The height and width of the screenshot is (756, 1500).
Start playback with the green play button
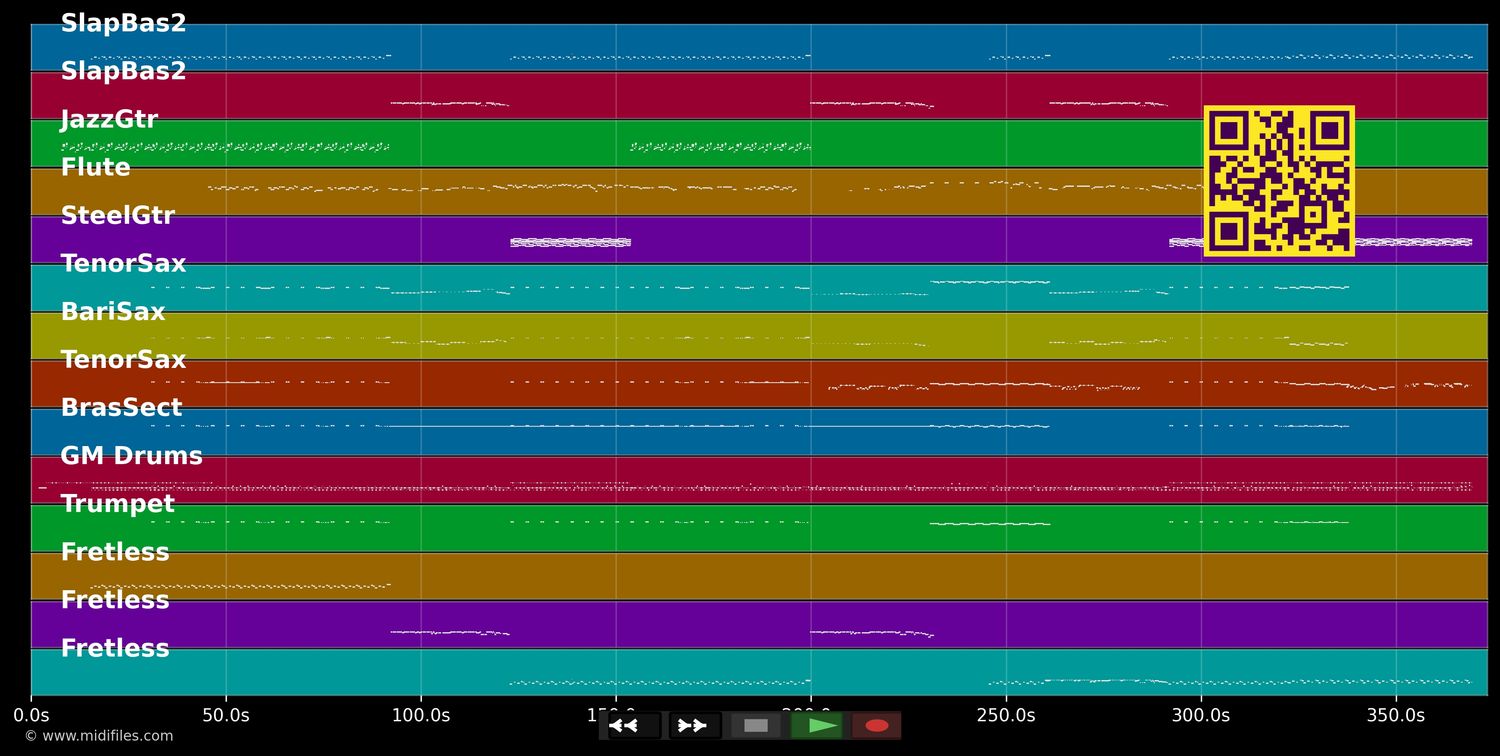[817, 726]
